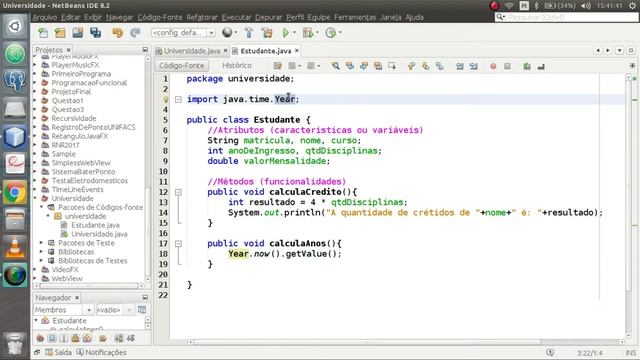
Task: Click the Uncomment icon in editor toolbar
Action: coord(541,66)
